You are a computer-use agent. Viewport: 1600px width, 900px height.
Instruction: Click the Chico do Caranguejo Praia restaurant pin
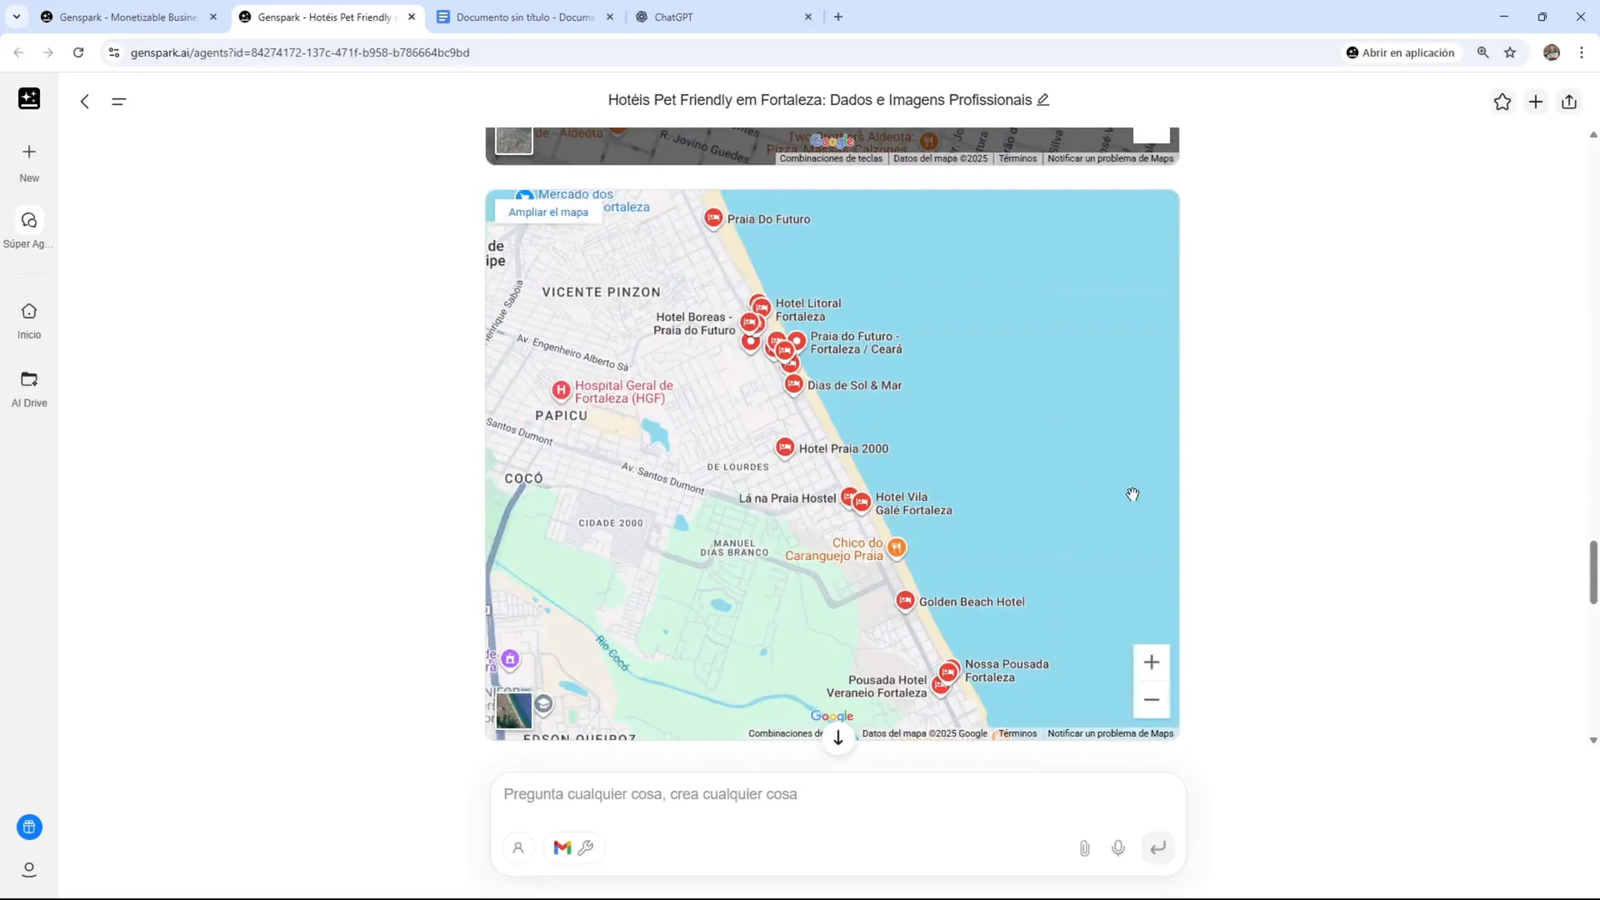coord(897,547)
